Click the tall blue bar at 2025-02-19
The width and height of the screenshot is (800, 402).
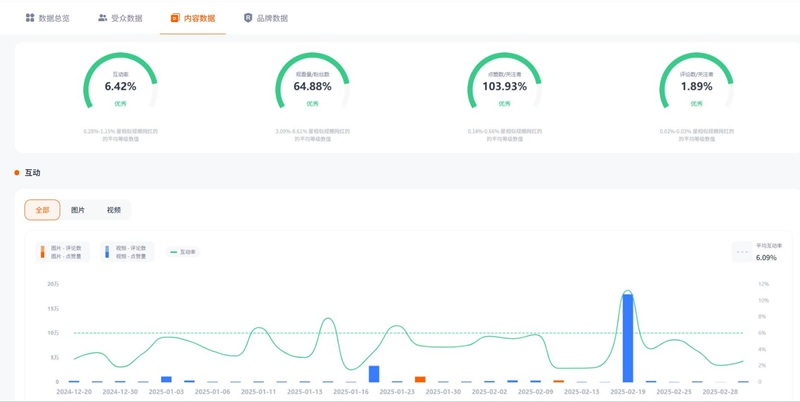(x=628, y=338)
